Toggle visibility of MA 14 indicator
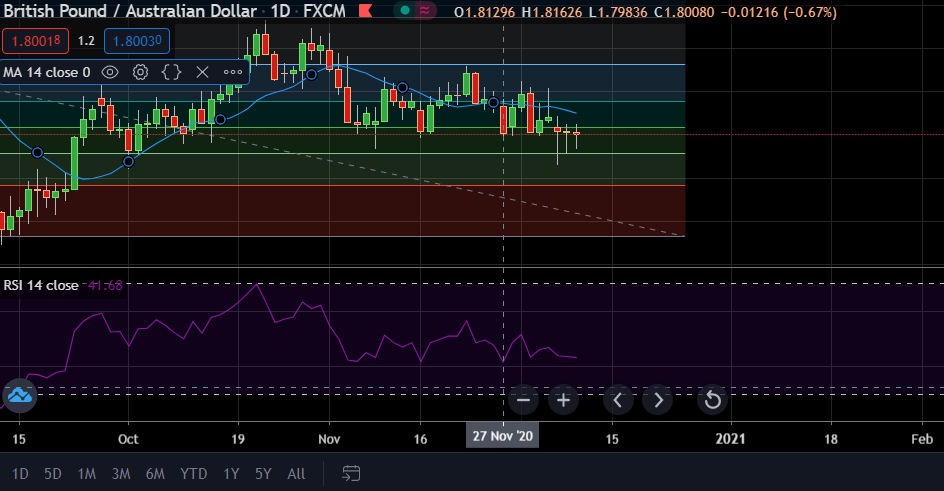 (x=111, y=72)
